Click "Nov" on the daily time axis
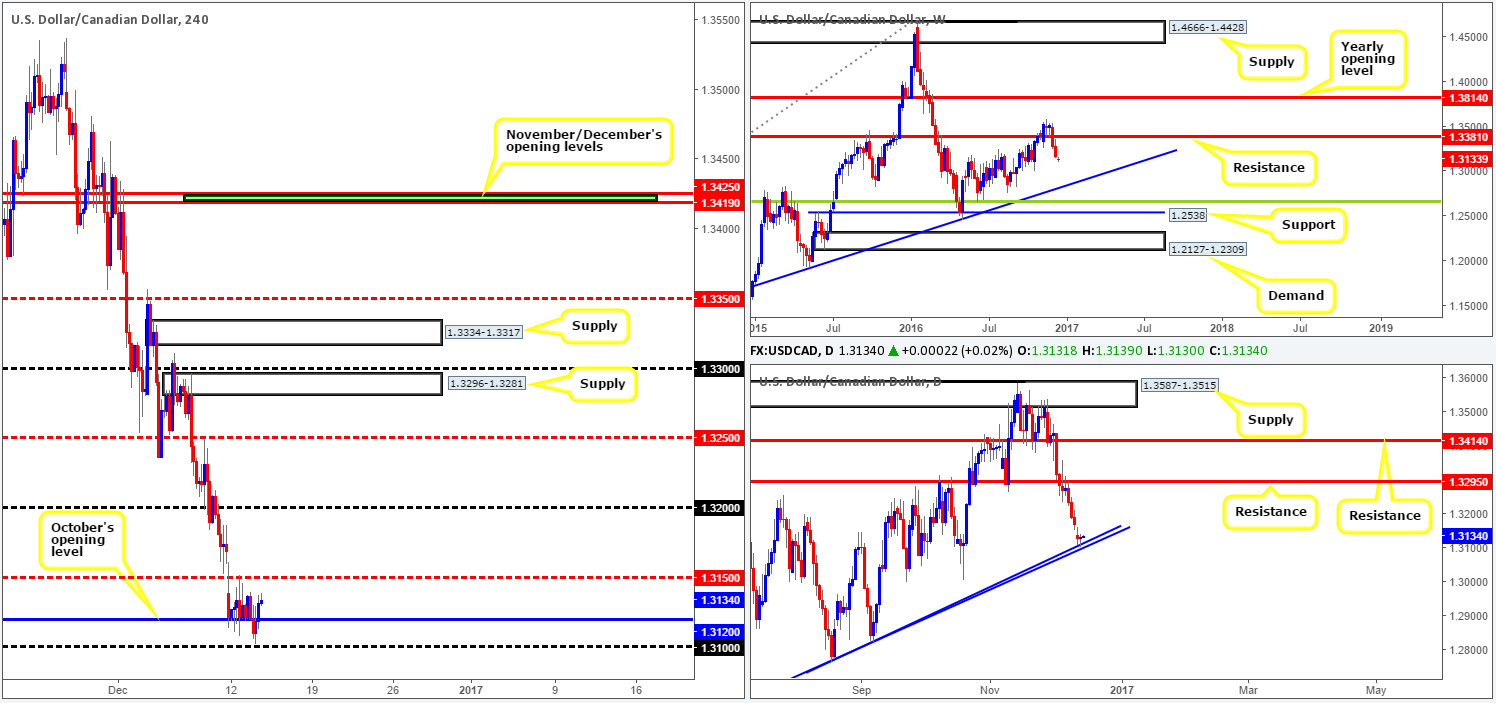Viewport: 1496px width, 703px height. (x=989, y=690)
